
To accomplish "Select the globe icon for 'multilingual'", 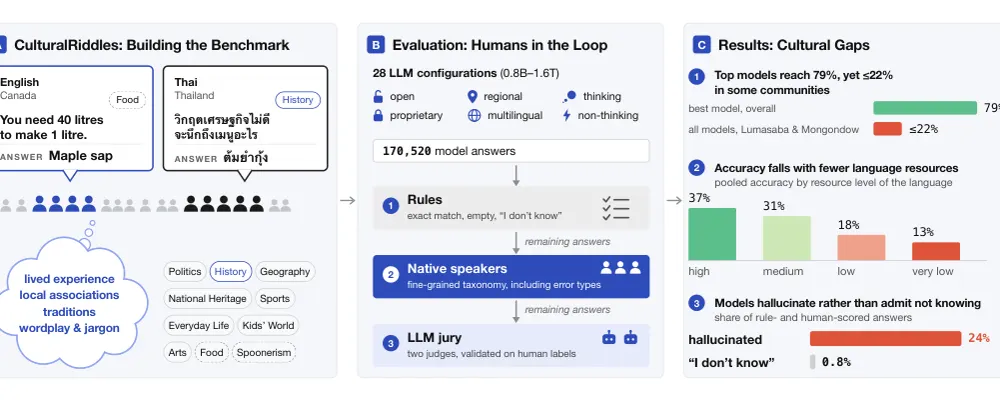I will tap(473, 115).
